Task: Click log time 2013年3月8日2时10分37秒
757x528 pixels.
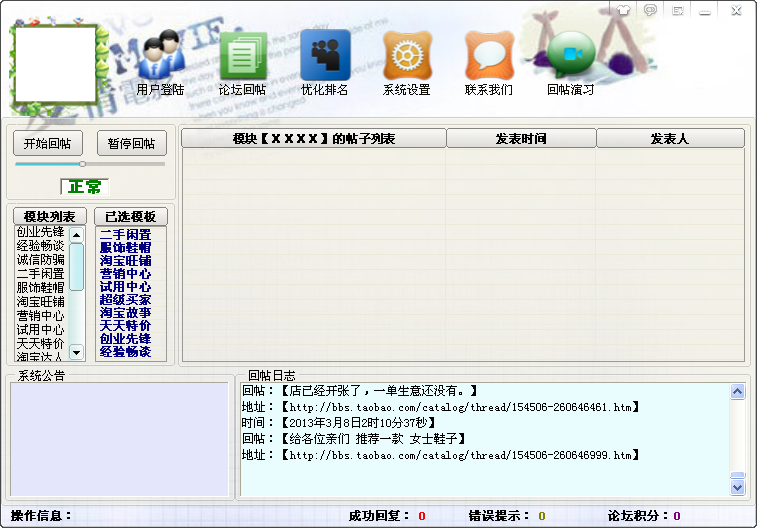Action: (x=339, y=423)
